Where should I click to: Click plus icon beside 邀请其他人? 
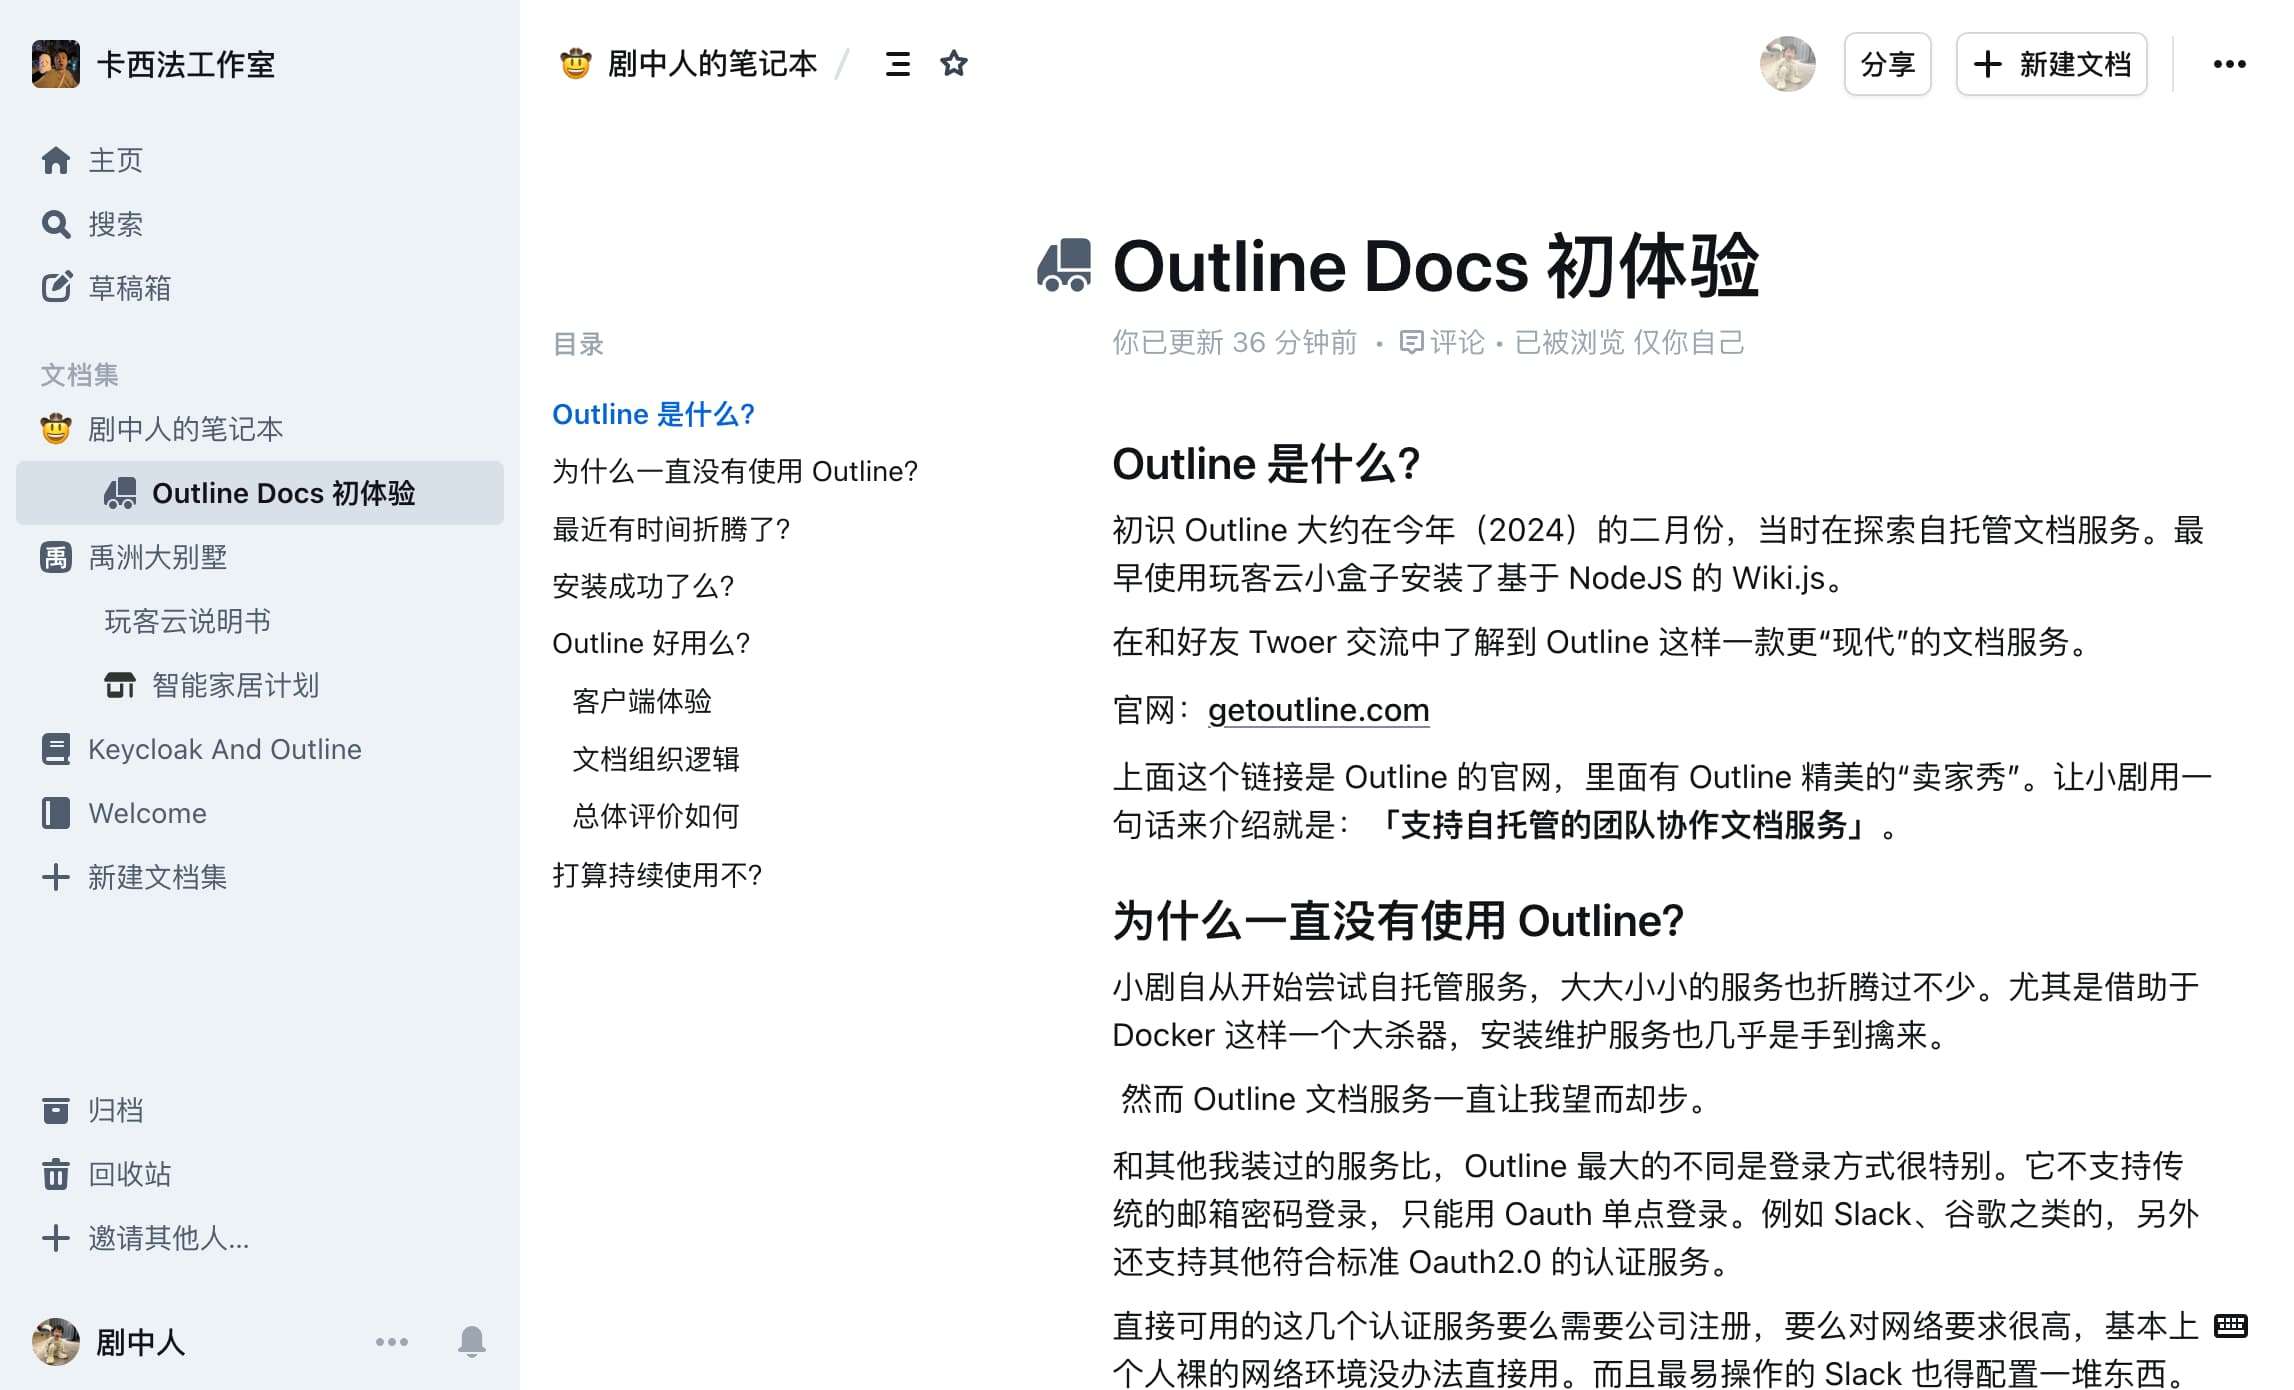click(56, 1238)
